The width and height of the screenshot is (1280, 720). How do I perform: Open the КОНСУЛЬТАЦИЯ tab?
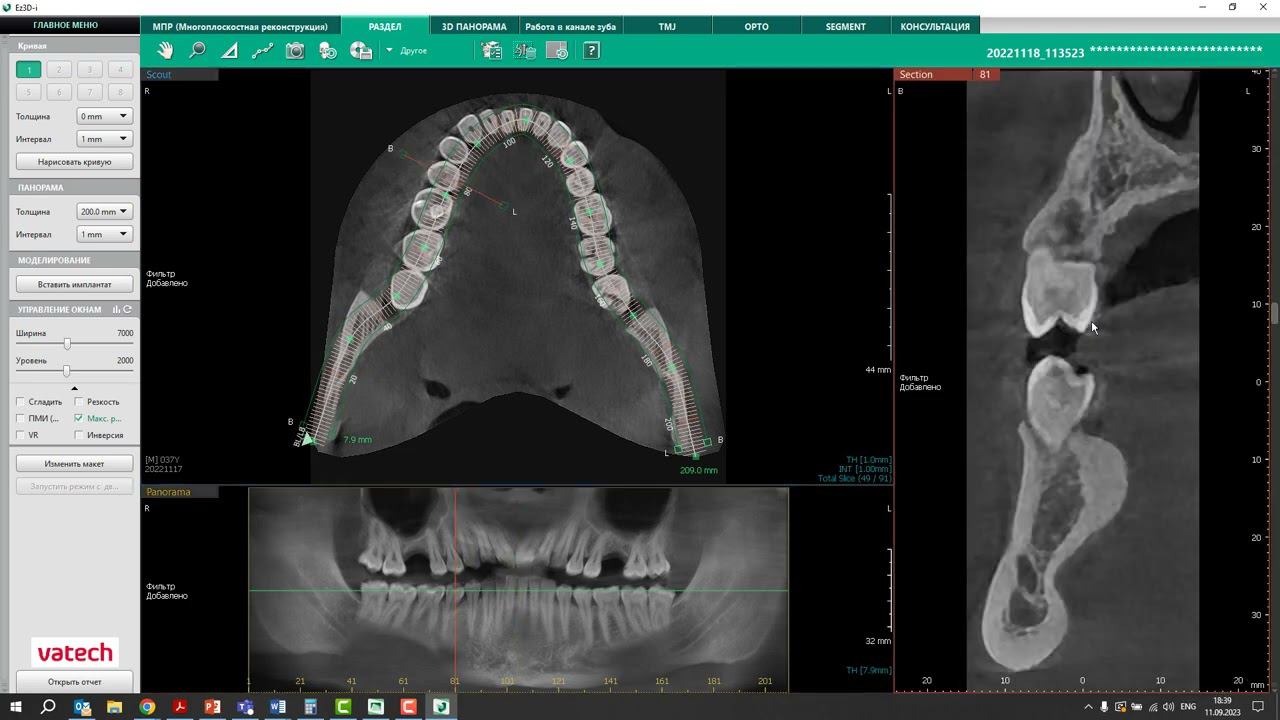coord(935,26)
